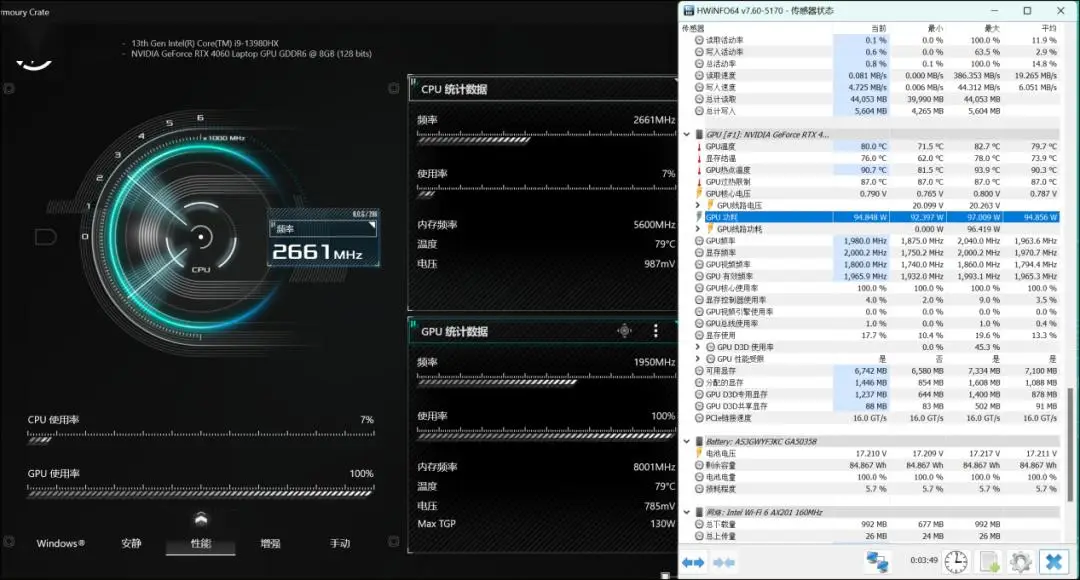
Task: Click the blue X close-sensors icon in HWiNFO toolbar
Action: [1053, 561]
